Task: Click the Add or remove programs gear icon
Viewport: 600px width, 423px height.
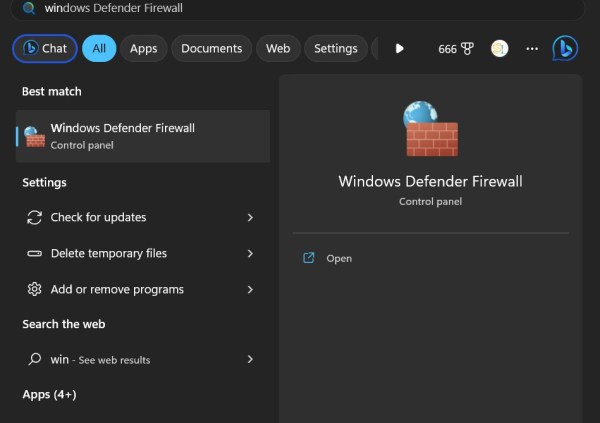Action: [x=34, y=290]
